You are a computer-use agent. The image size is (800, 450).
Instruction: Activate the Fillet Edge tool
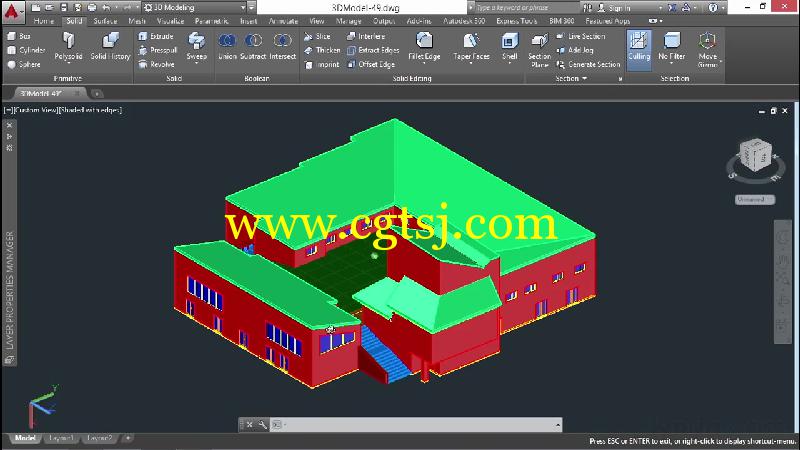tap(424, 46)
